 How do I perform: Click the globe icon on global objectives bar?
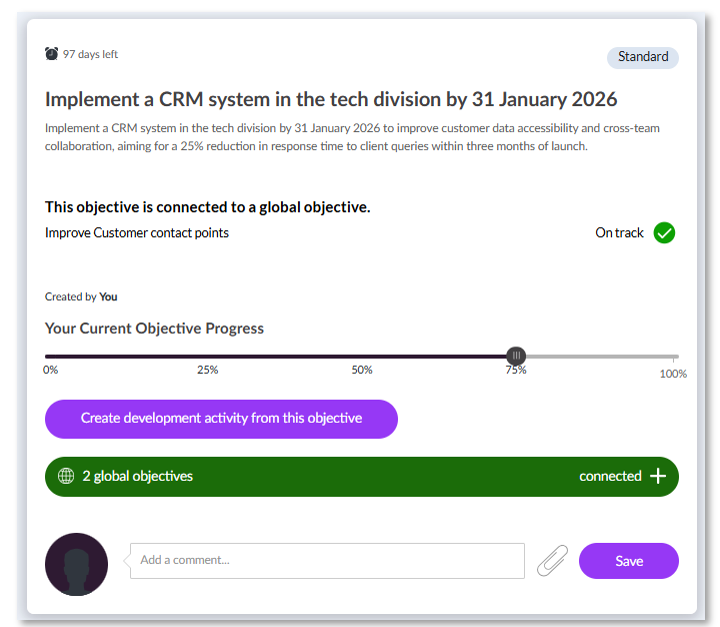pos(67,476)
